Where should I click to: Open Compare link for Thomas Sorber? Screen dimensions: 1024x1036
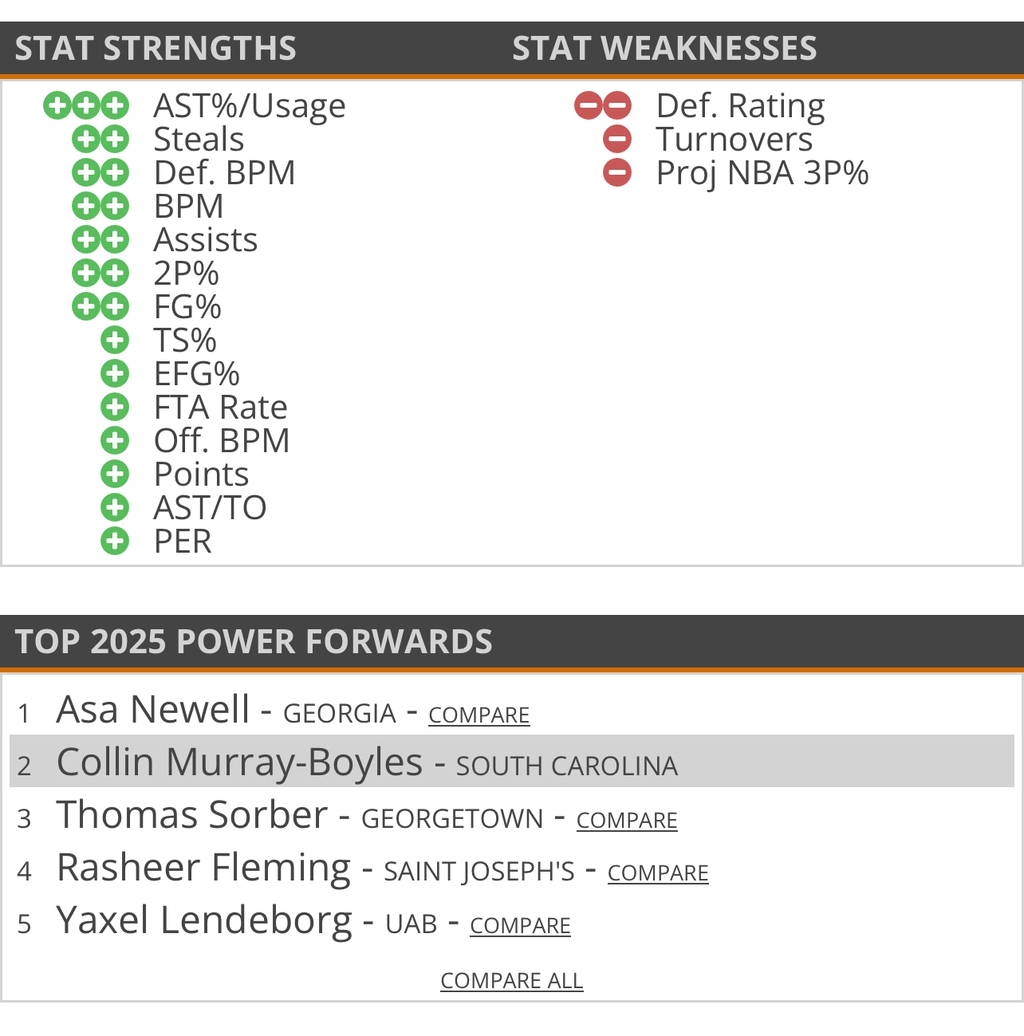tap(627, 820)
